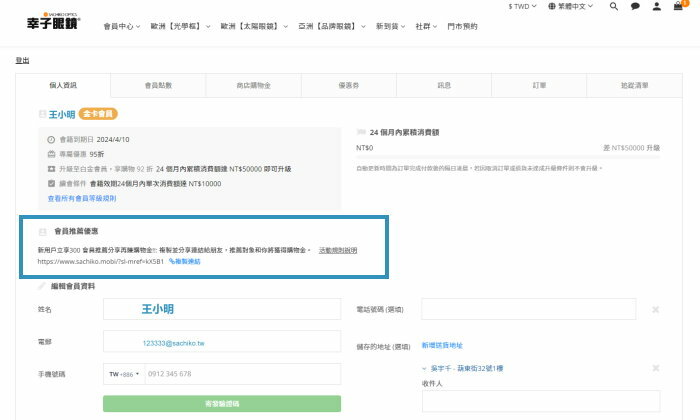Clear the 電話號碼 field with X icon
The height and width of the screenshot is (420, 700).
pyautogui.click(x=655, y=310)
